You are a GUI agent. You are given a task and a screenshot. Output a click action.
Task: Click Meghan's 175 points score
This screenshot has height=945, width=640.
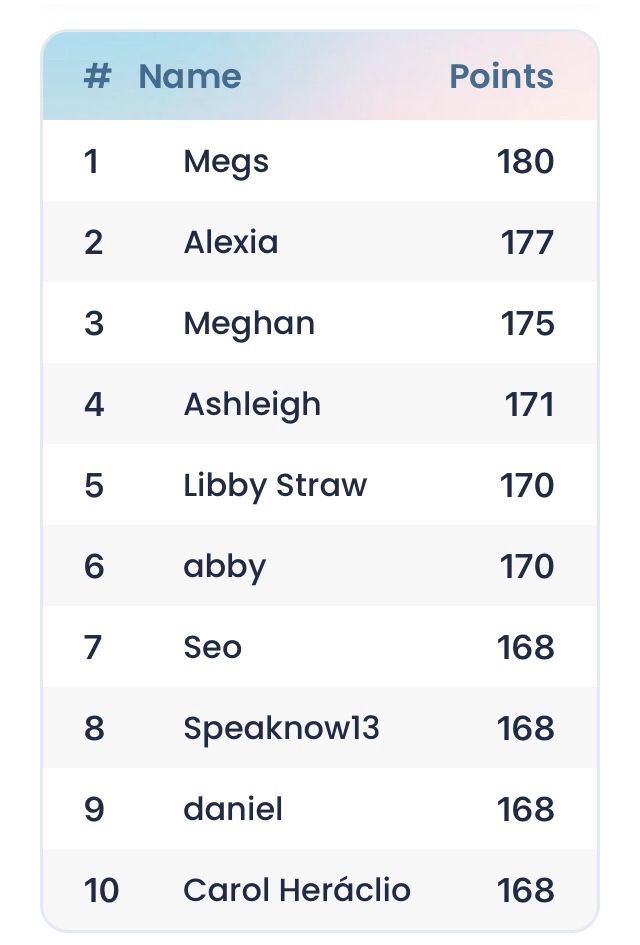(x=527, y=324)
